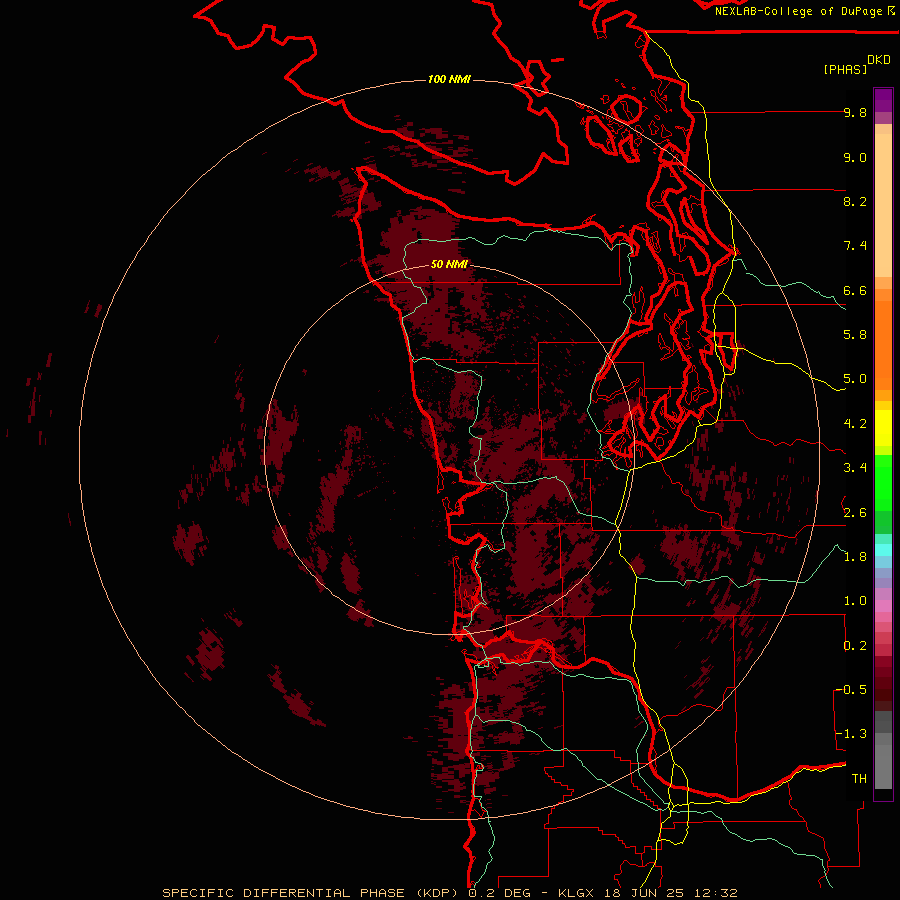This screenshot has width=900, height=900.
Task: Select the yellow color bar segment near 4.2
Action: click(883, 428)
